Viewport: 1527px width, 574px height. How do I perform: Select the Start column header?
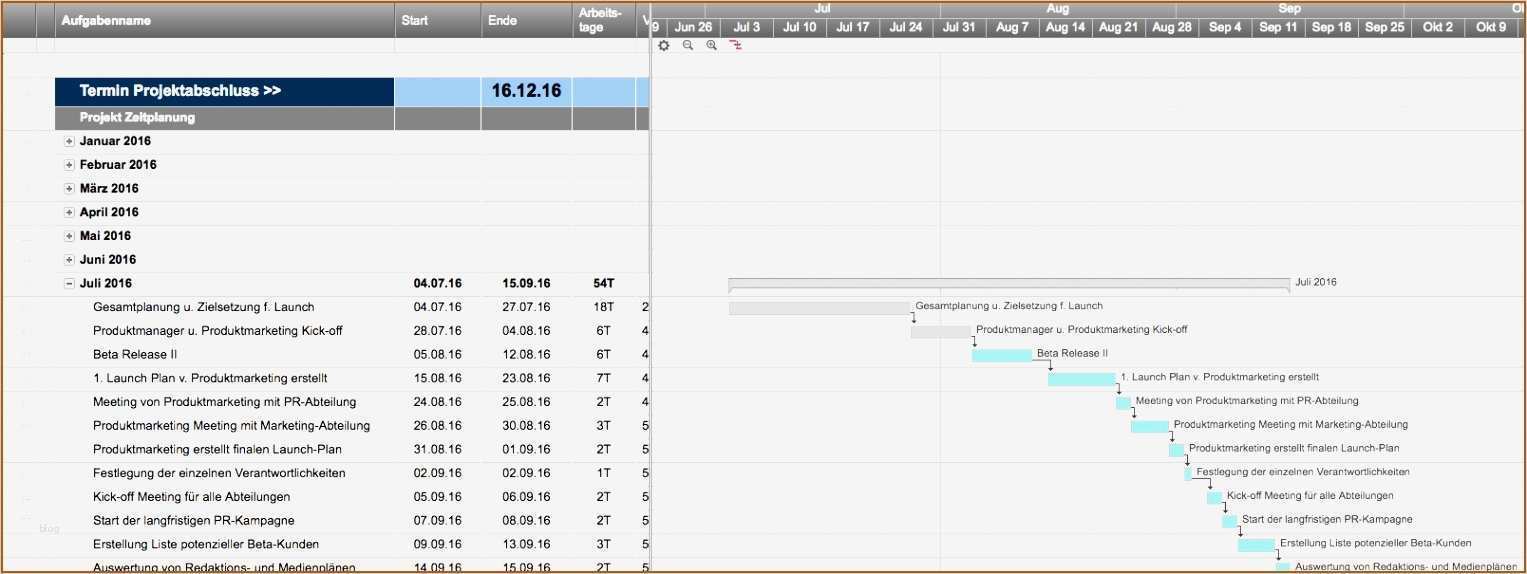pyautogui.click(x=437, y=20)
